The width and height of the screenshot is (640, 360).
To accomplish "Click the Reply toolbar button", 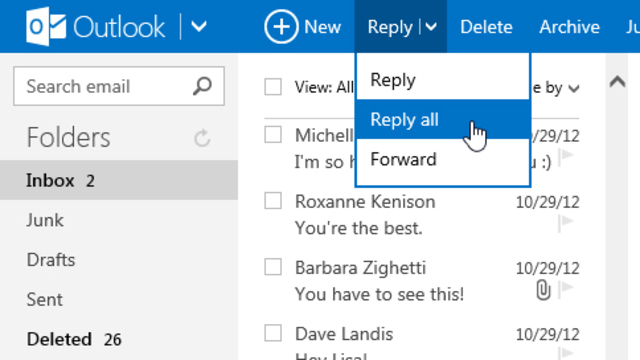I will (390, 27).
